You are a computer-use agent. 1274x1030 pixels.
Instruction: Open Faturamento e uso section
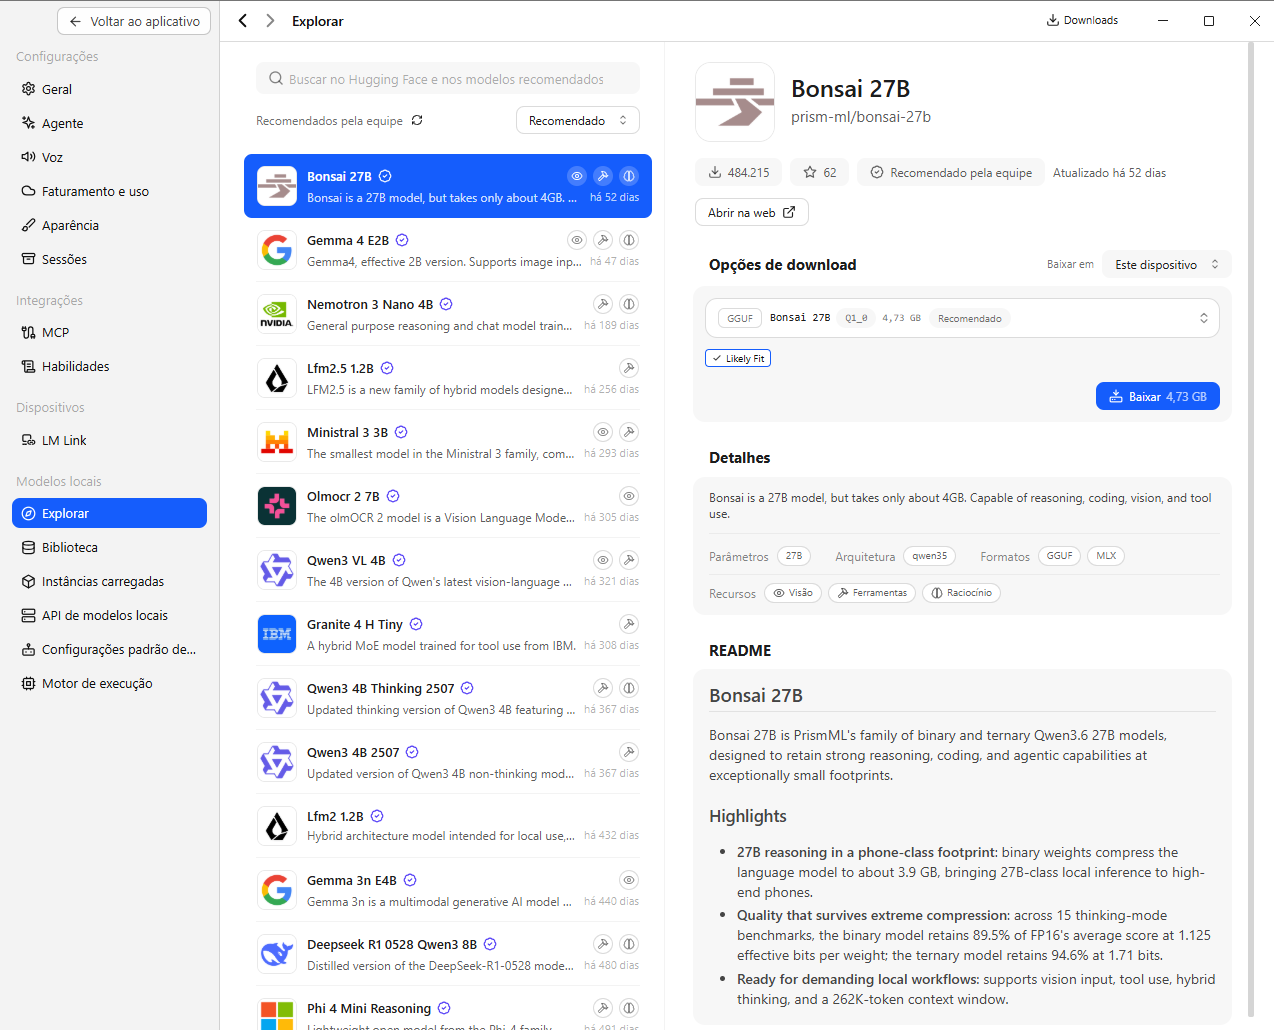110,191
